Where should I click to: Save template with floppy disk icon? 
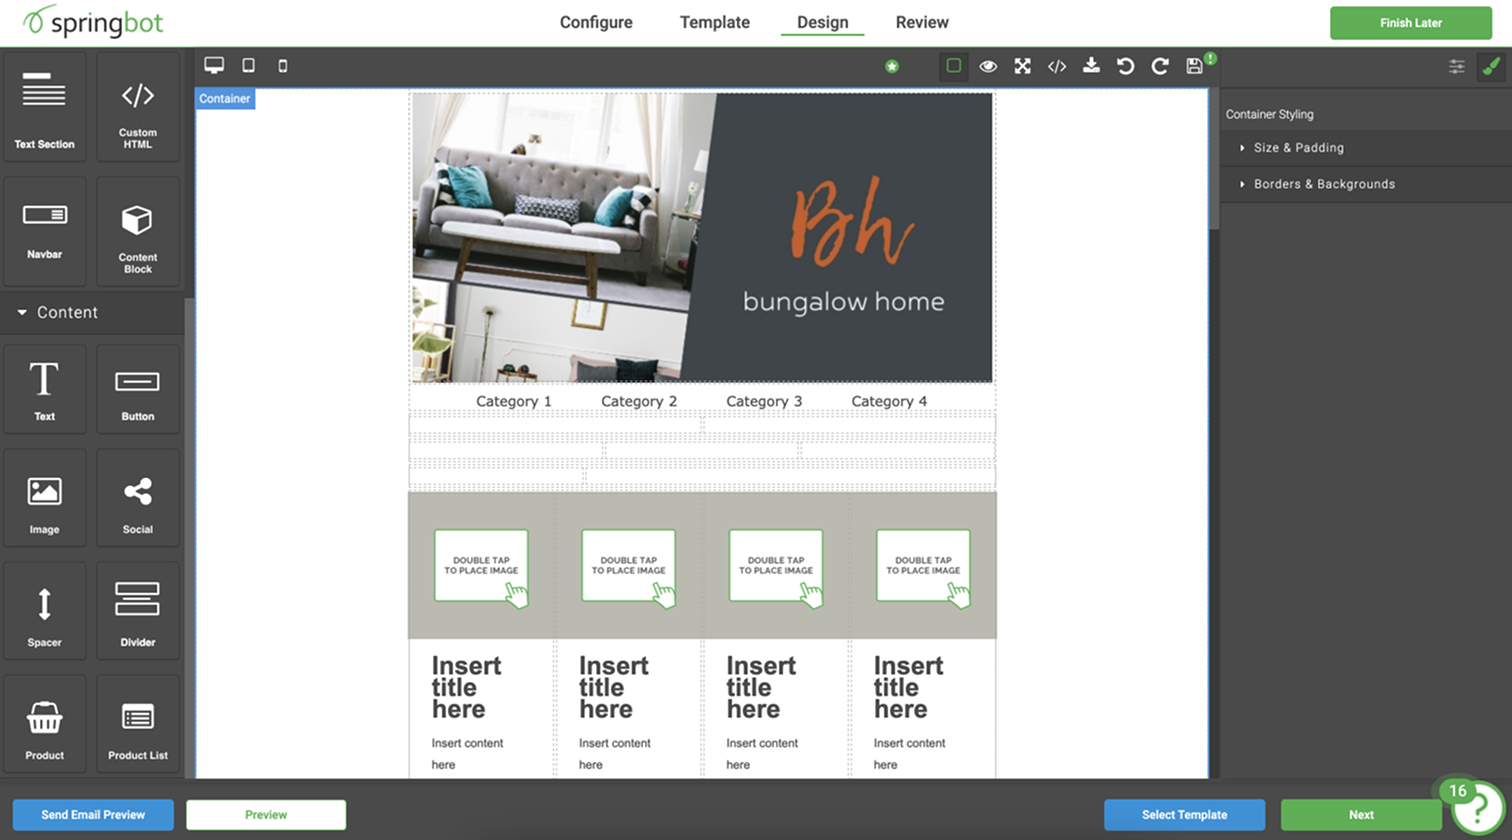point(1194,66)
